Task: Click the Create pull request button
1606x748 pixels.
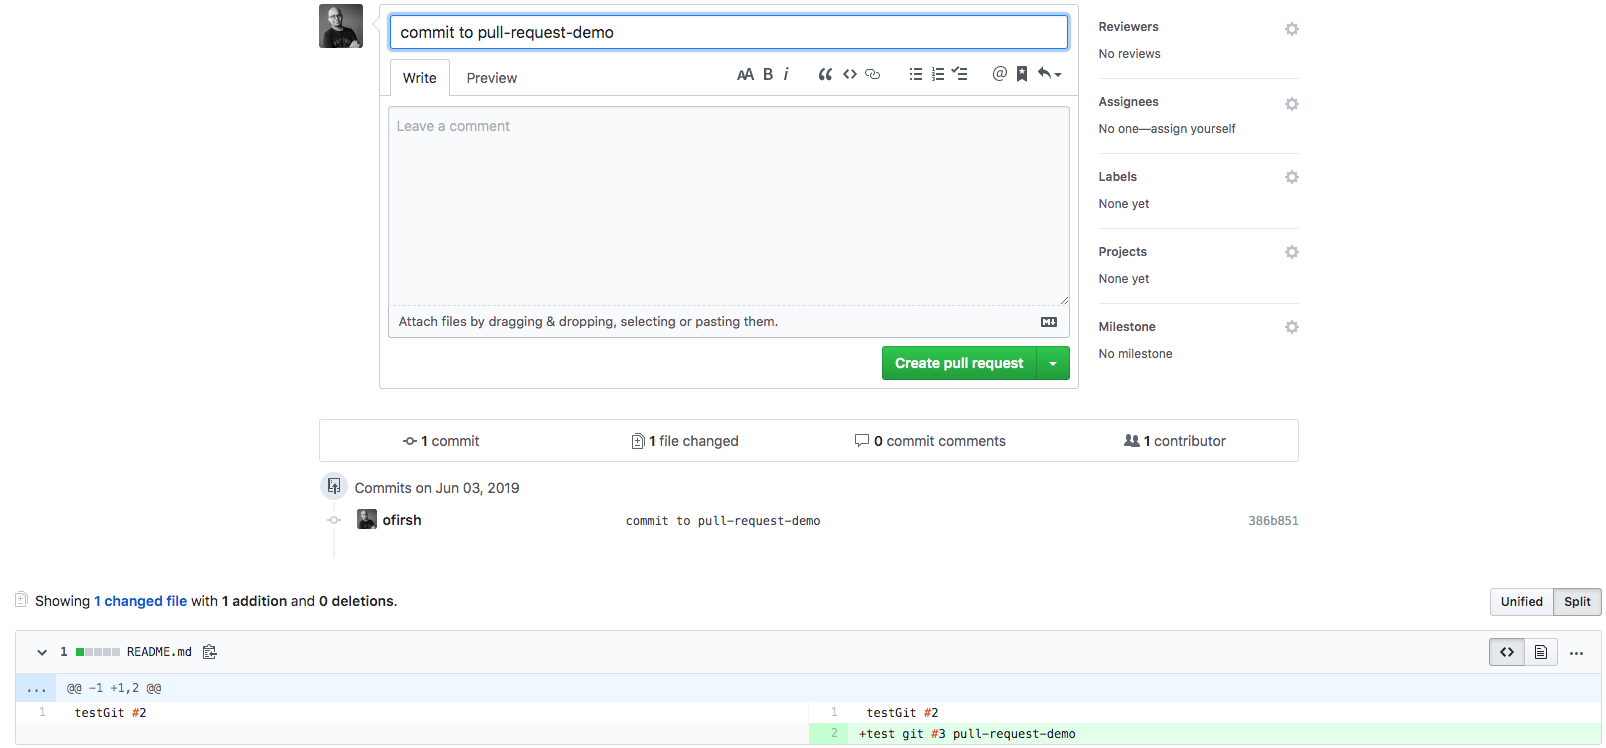Action: coord(958,364)
